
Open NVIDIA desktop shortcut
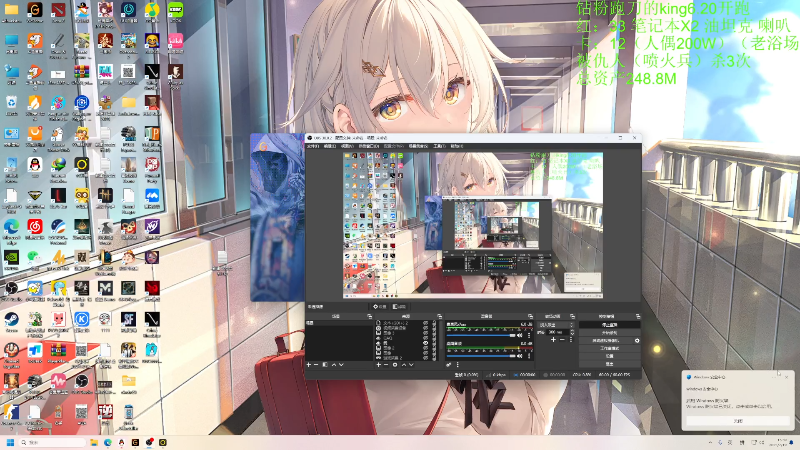tap(11, 258)
